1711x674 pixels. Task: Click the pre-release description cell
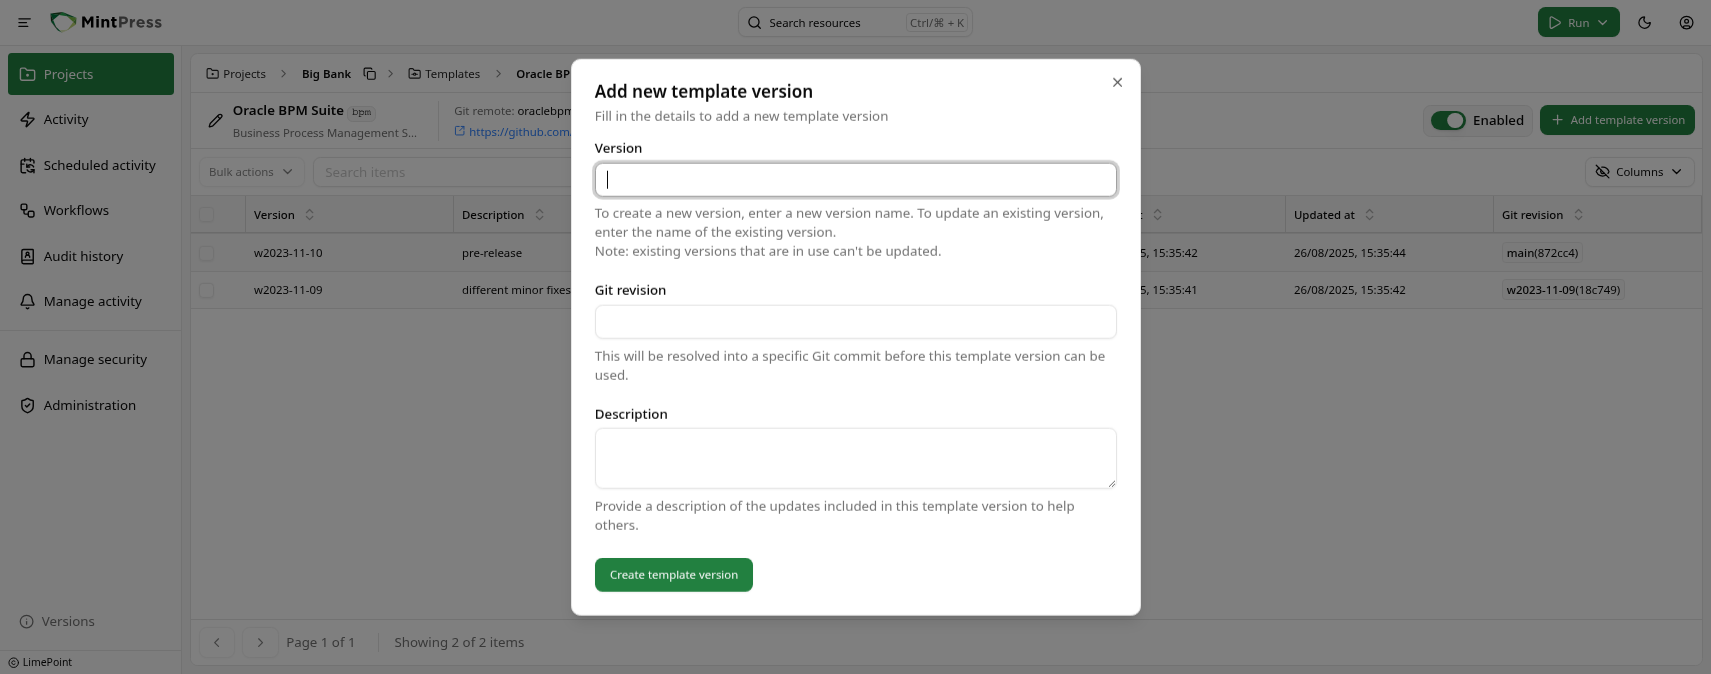tap(492, 253)
